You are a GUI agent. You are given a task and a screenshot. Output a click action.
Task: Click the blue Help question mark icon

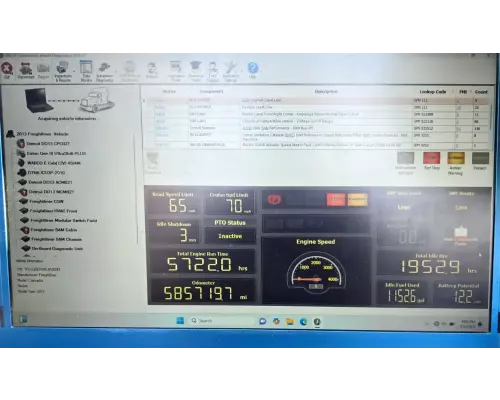[253, 70]
